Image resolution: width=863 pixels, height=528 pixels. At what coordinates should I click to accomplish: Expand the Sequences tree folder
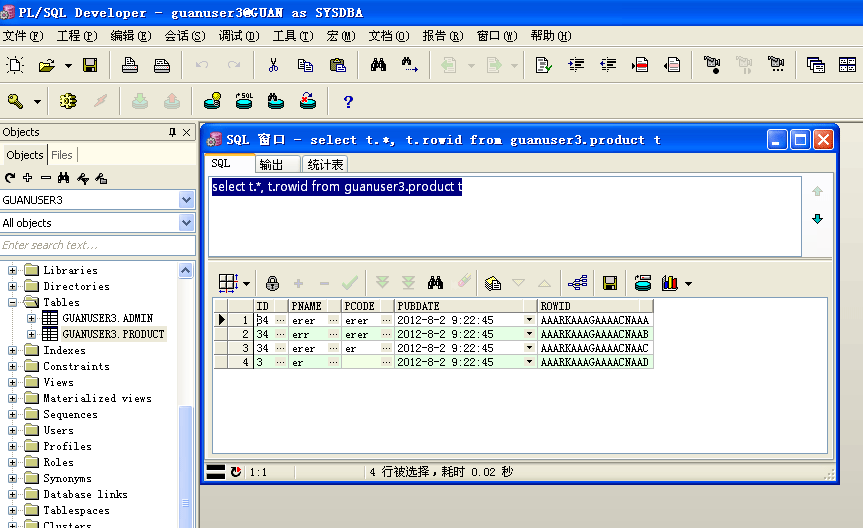point(12,414)
